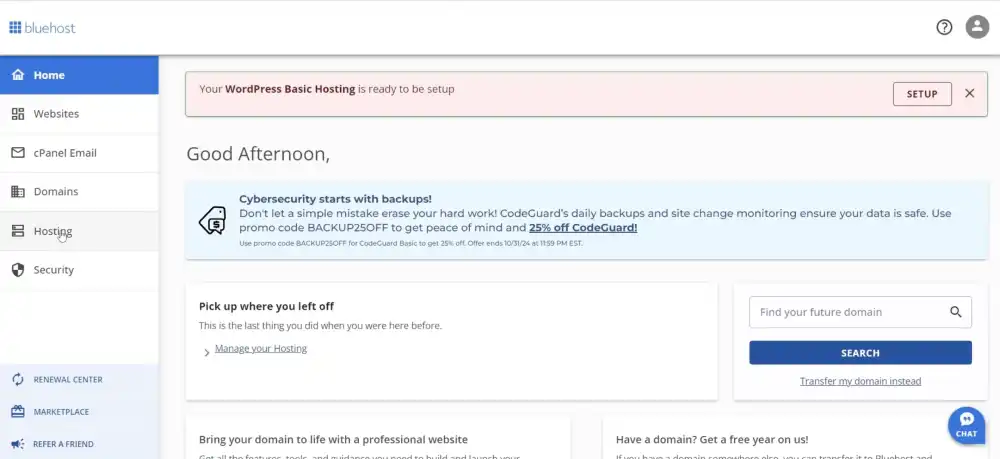Click Cybersecurity starts with backups heading

point(335,199)
